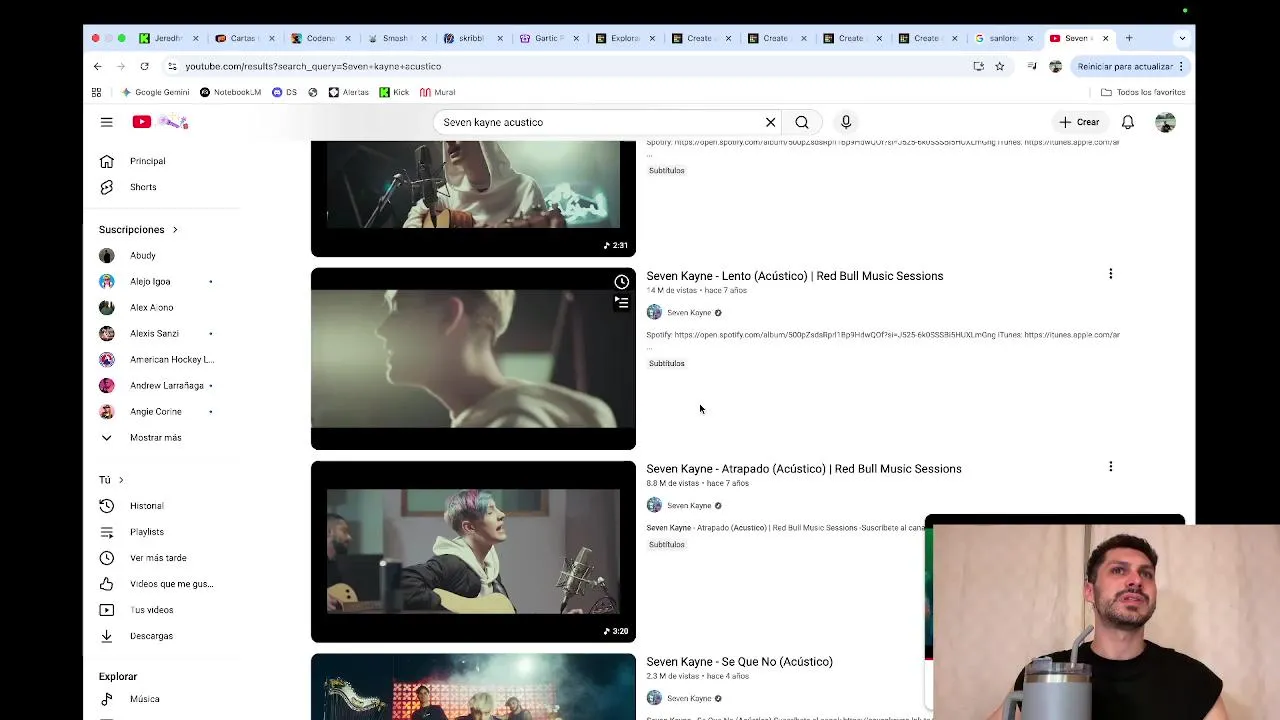Open Ver más tarde list
The image size is (1280, 720).
[x=160, y=558]
